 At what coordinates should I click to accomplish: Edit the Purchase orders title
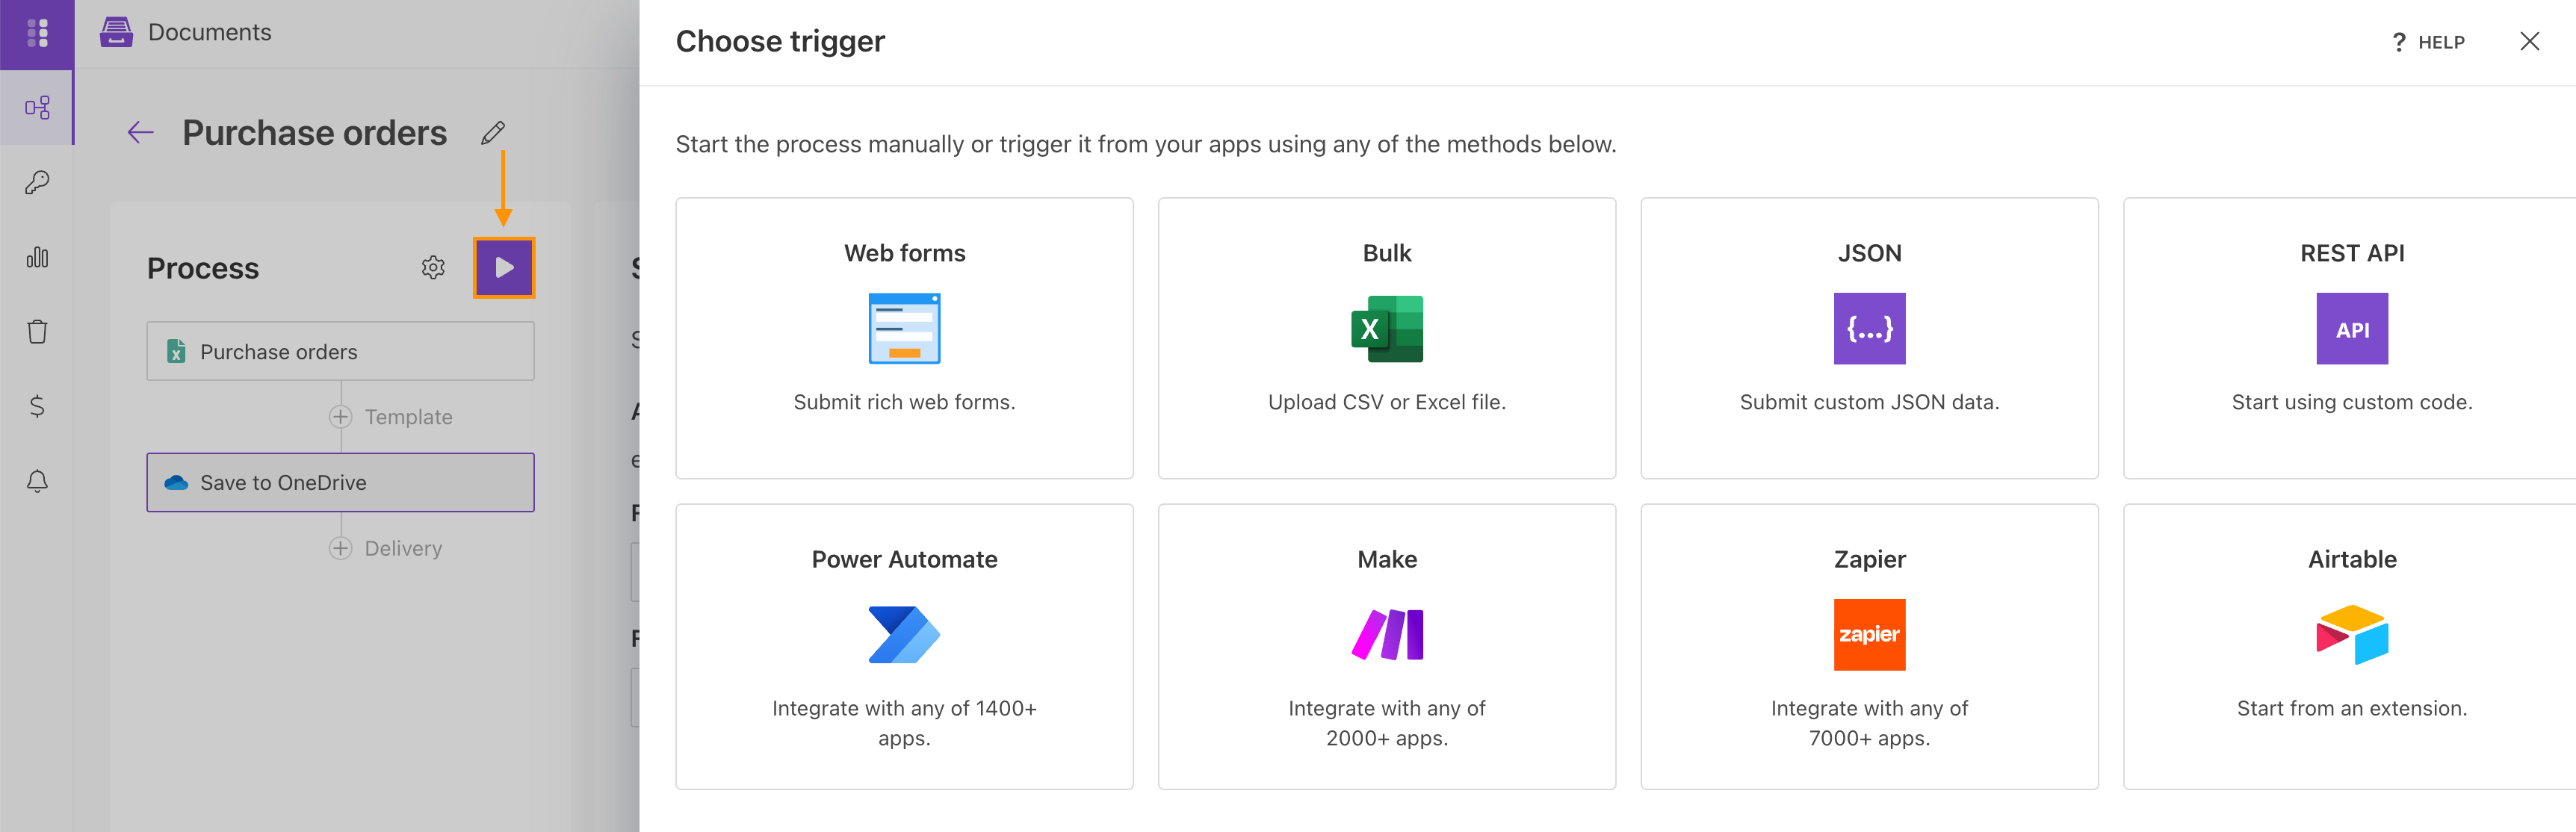[x=493, y=132]
